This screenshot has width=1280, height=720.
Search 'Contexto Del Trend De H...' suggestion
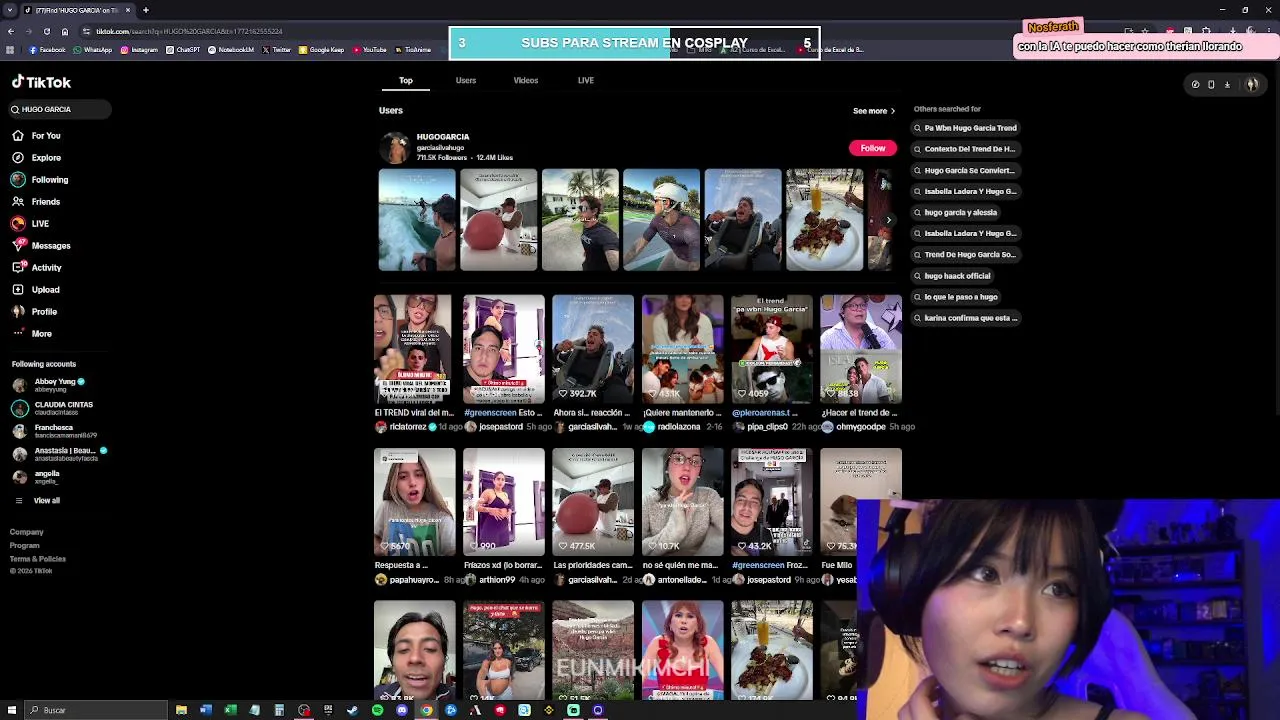click(x=964, y=149)
